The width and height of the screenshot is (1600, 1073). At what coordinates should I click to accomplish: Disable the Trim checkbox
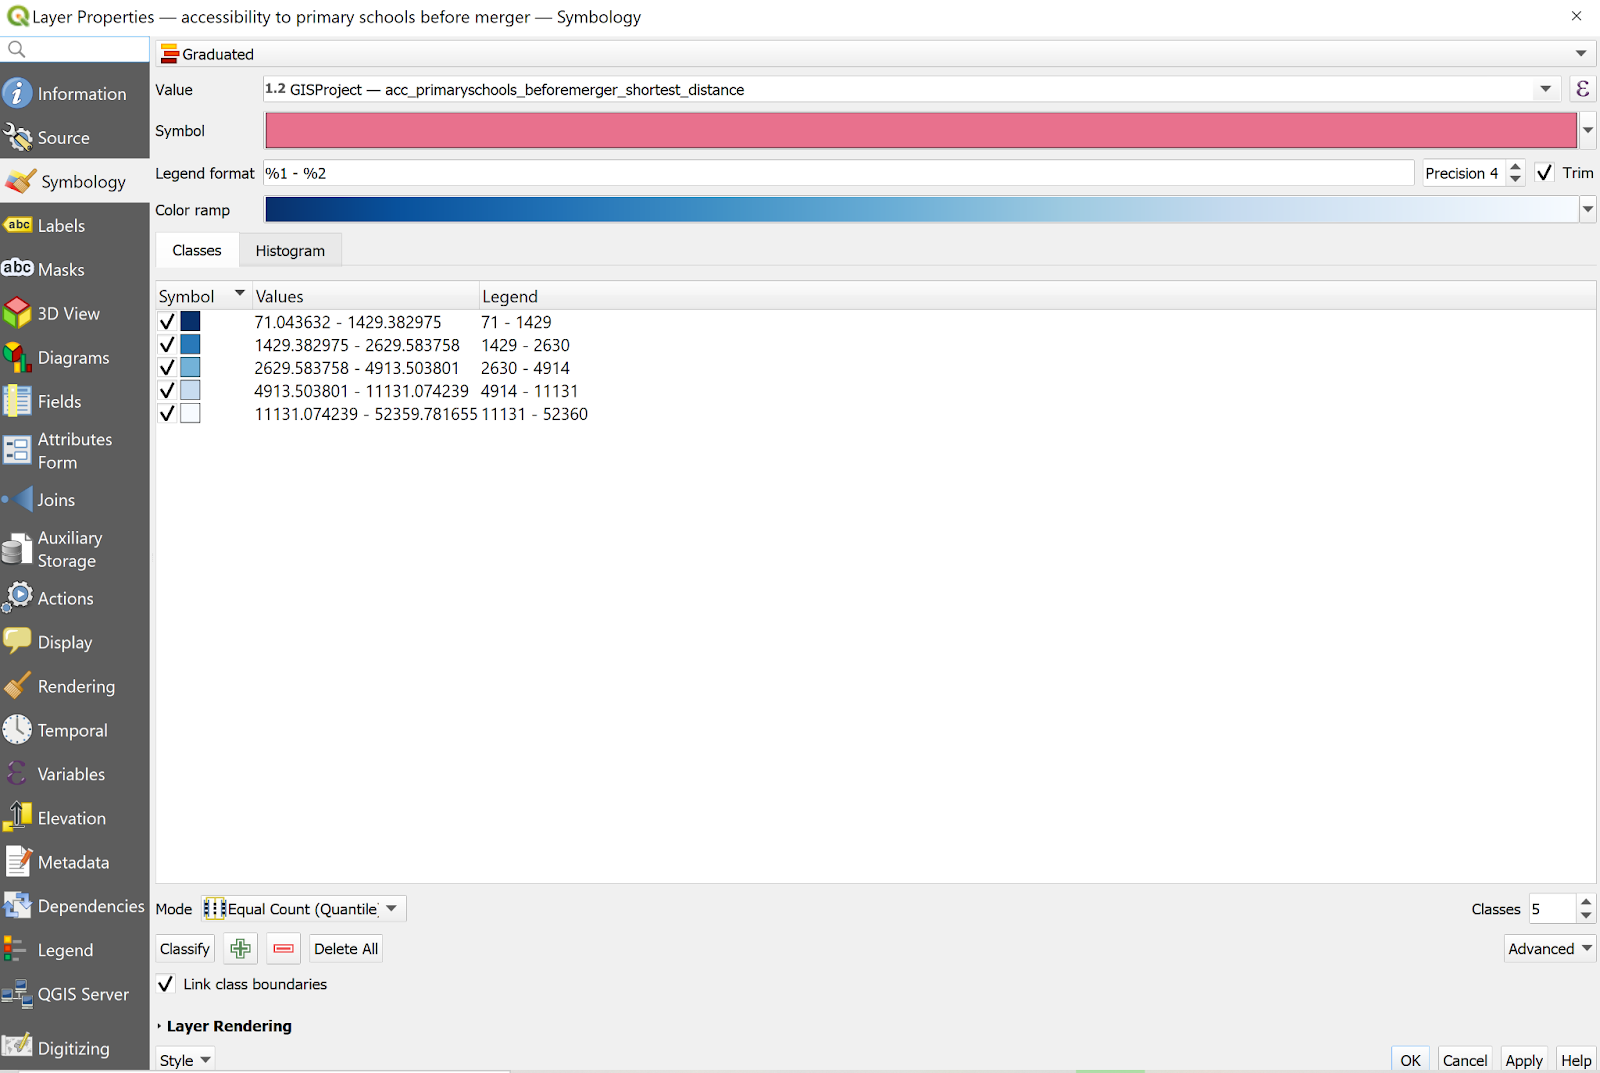coord(1544,173)
